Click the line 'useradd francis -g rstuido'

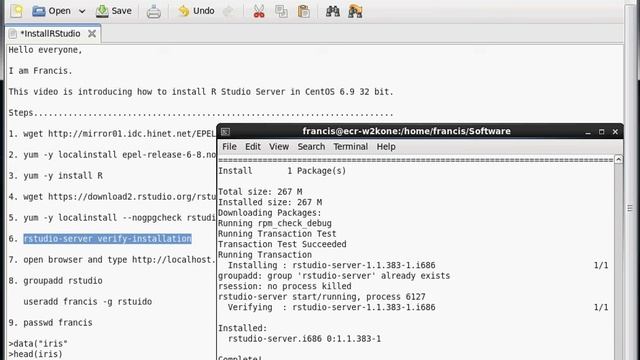tap(88, 302)
